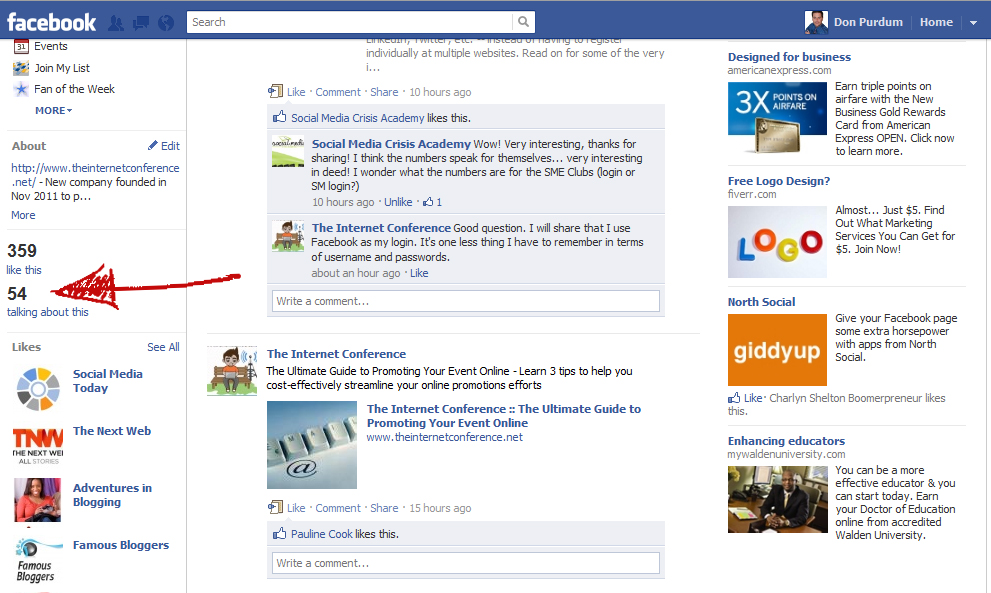Screen dimensions: 991x593
Task: Click Don Purdum's profile picture in header
Action: (816, 22)
